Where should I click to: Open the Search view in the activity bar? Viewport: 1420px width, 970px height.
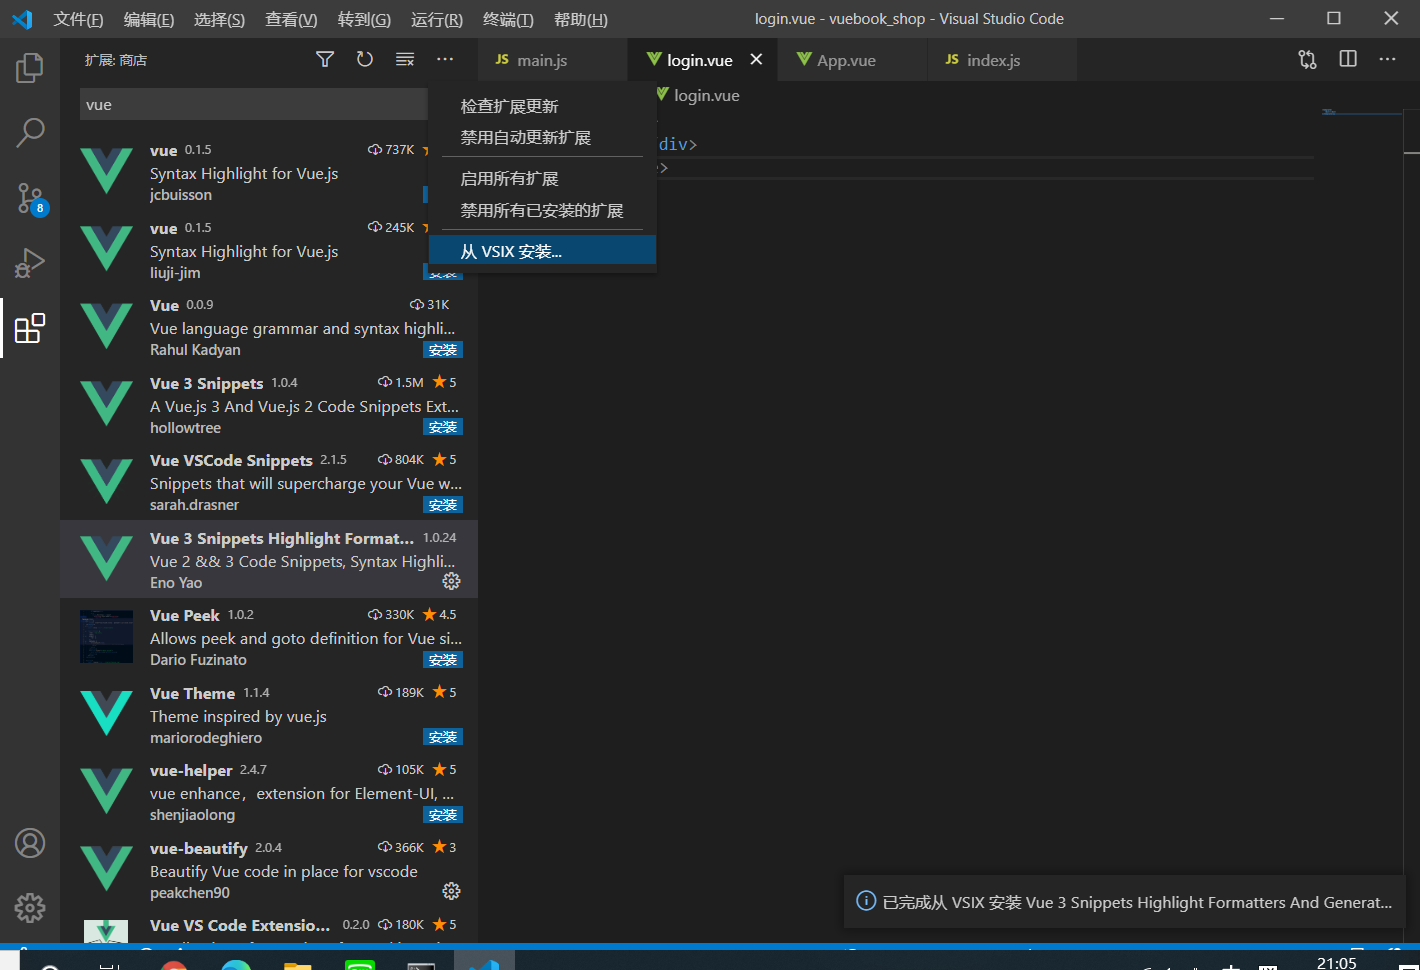[30, 132]
